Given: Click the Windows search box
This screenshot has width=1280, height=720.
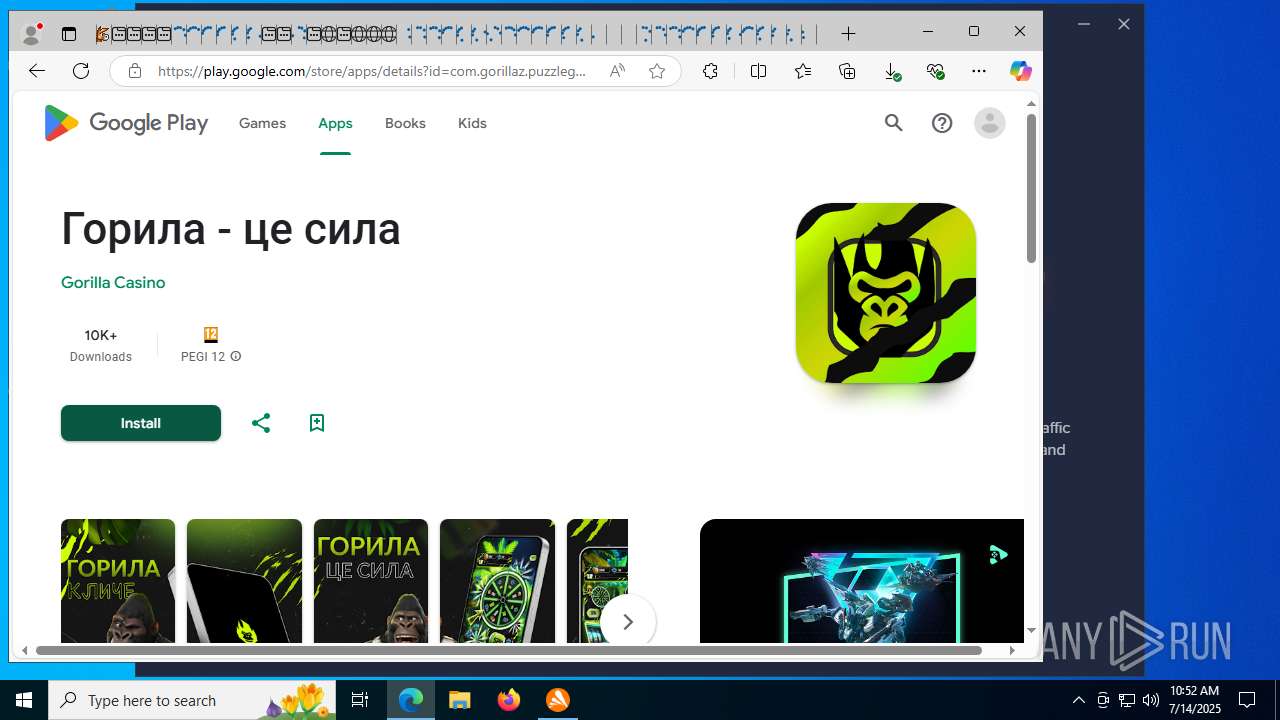Looking at the screenshot, I should click(192, 700).
